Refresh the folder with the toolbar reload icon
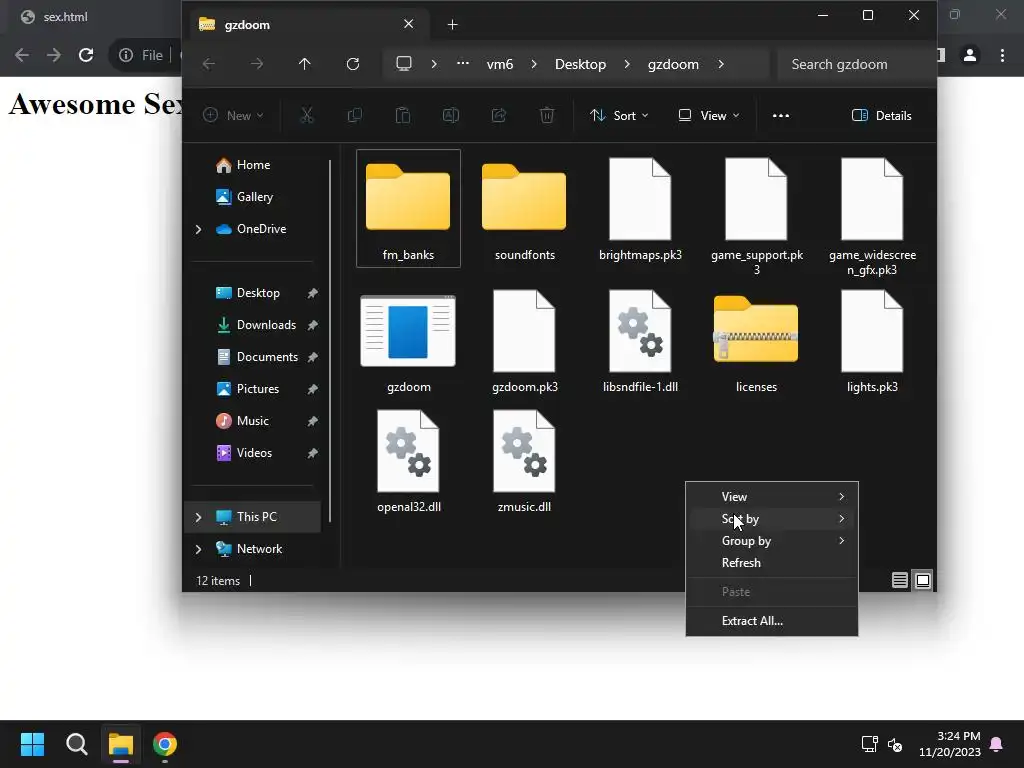The height and width of the screenshot is (768, 1024). [353, 64]
